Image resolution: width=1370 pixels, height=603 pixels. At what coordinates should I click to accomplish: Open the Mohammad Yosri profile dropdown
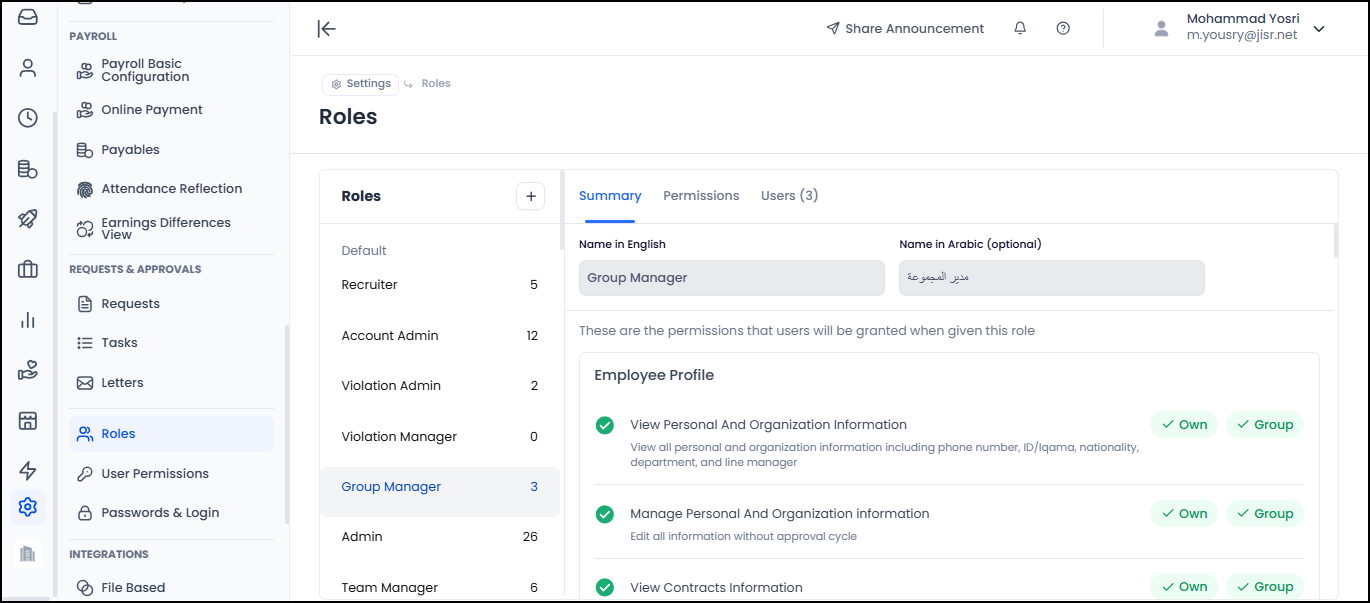pyautogui.click(x=1243, y=28)
